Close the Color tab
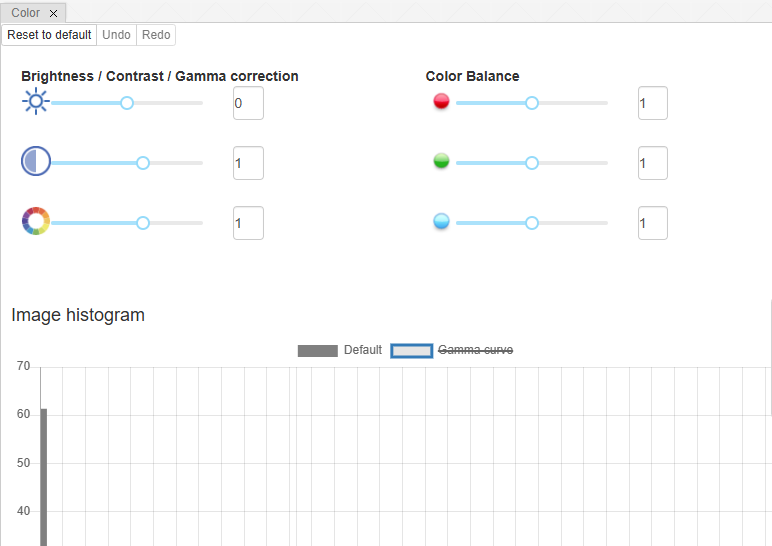772x546 pixels. (x=54, y=13)
